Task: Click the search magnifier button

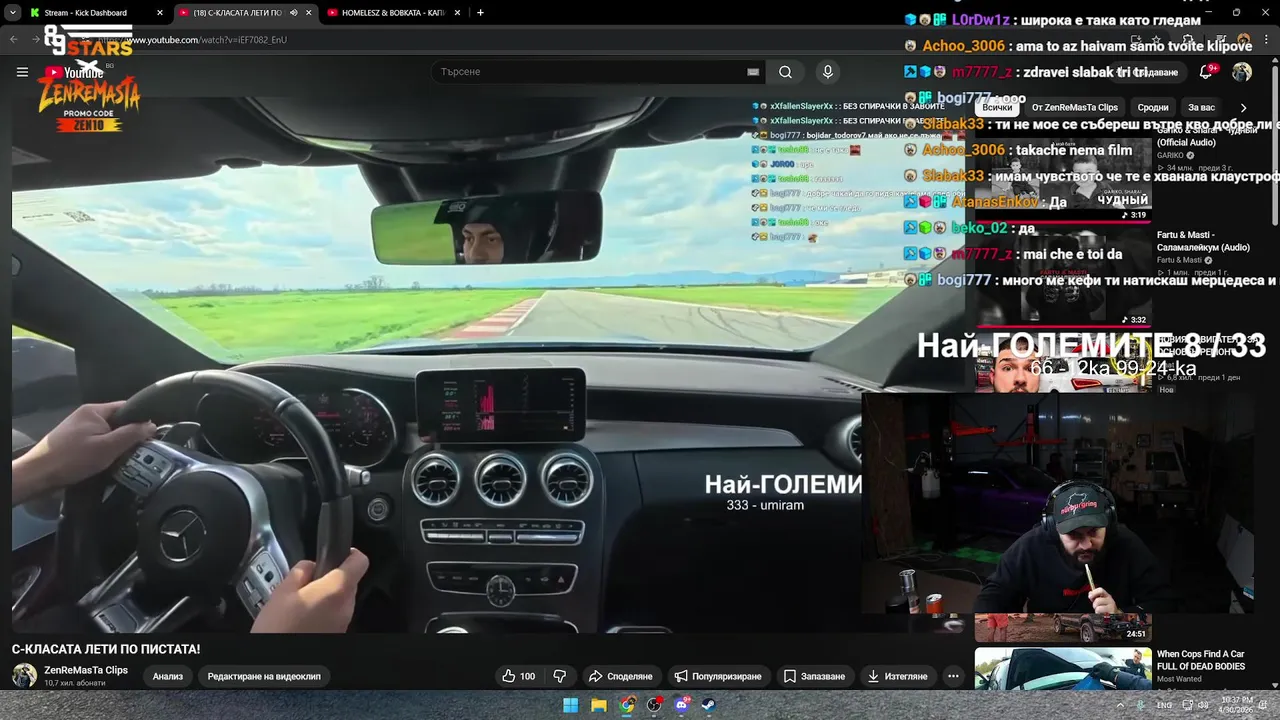Action: (785, 72)
